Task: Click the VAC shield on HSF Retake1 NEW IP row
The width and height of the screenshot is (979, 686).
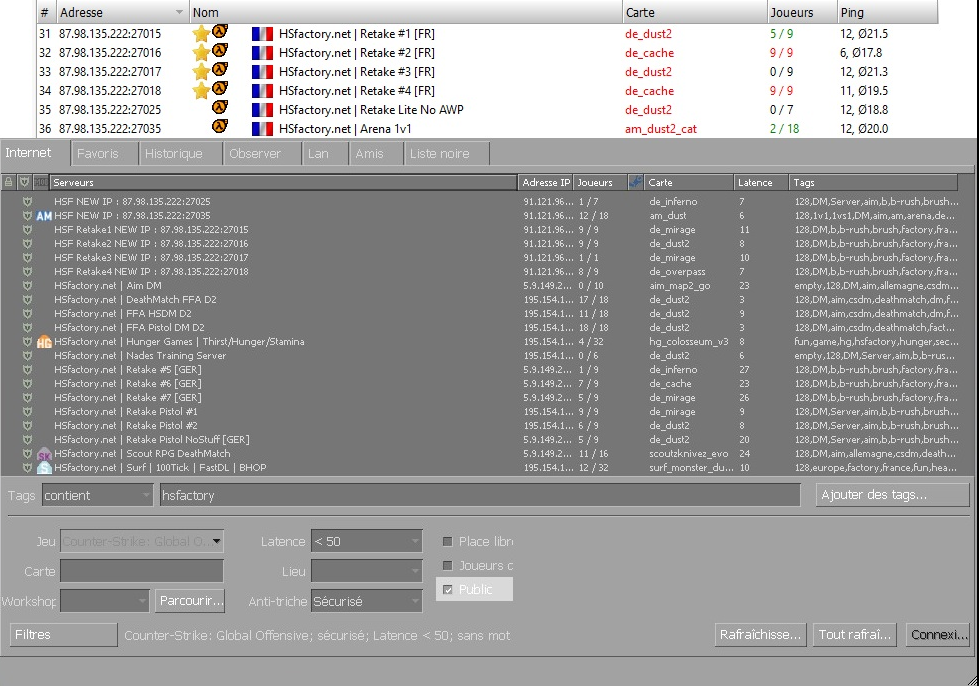Action: 27,230
